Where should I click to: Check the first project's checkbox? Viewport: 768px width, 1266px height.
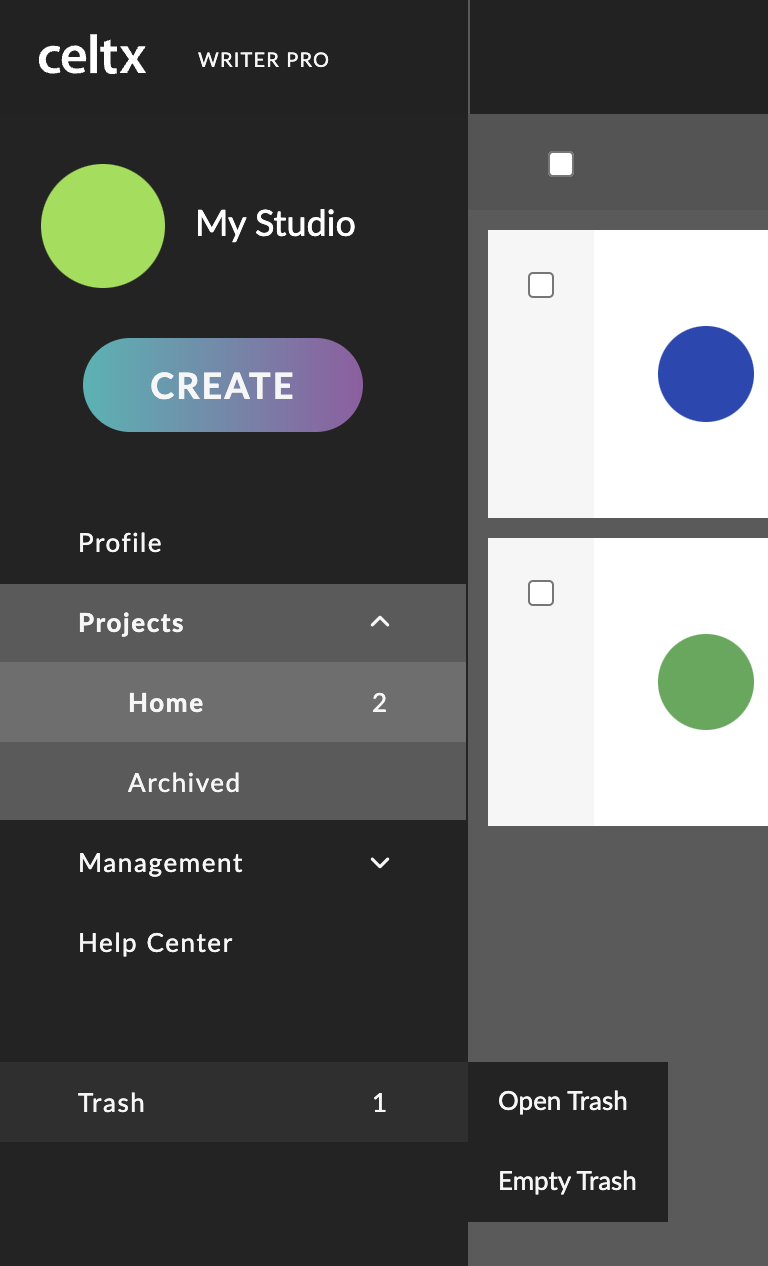[x=541, y=285]
